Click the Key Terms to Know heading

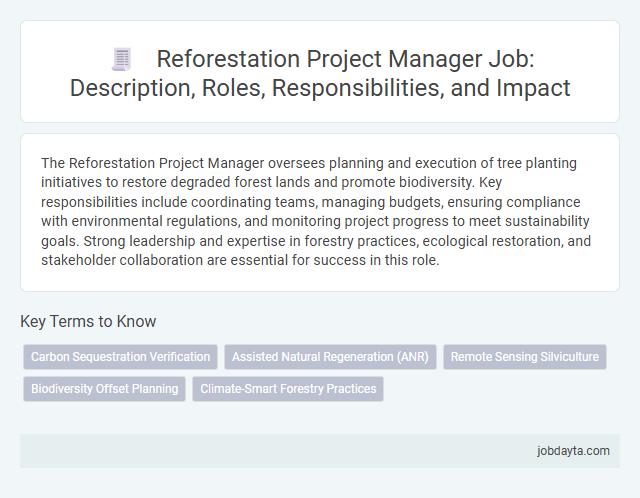tap(88, 321)
